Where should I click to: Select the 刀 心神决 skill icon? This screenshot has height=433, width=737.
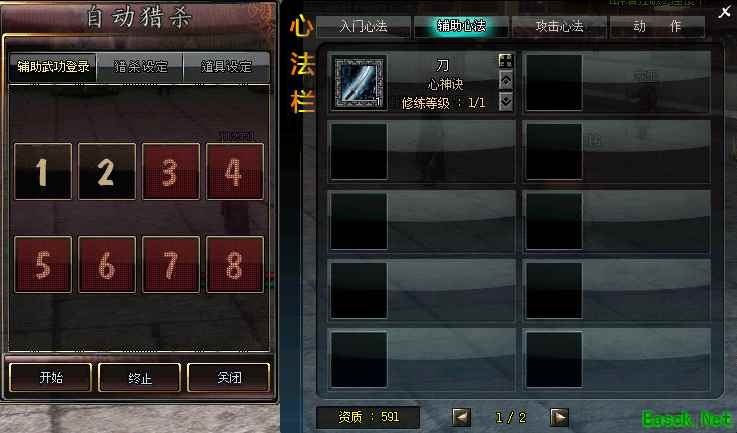[359, 83]
